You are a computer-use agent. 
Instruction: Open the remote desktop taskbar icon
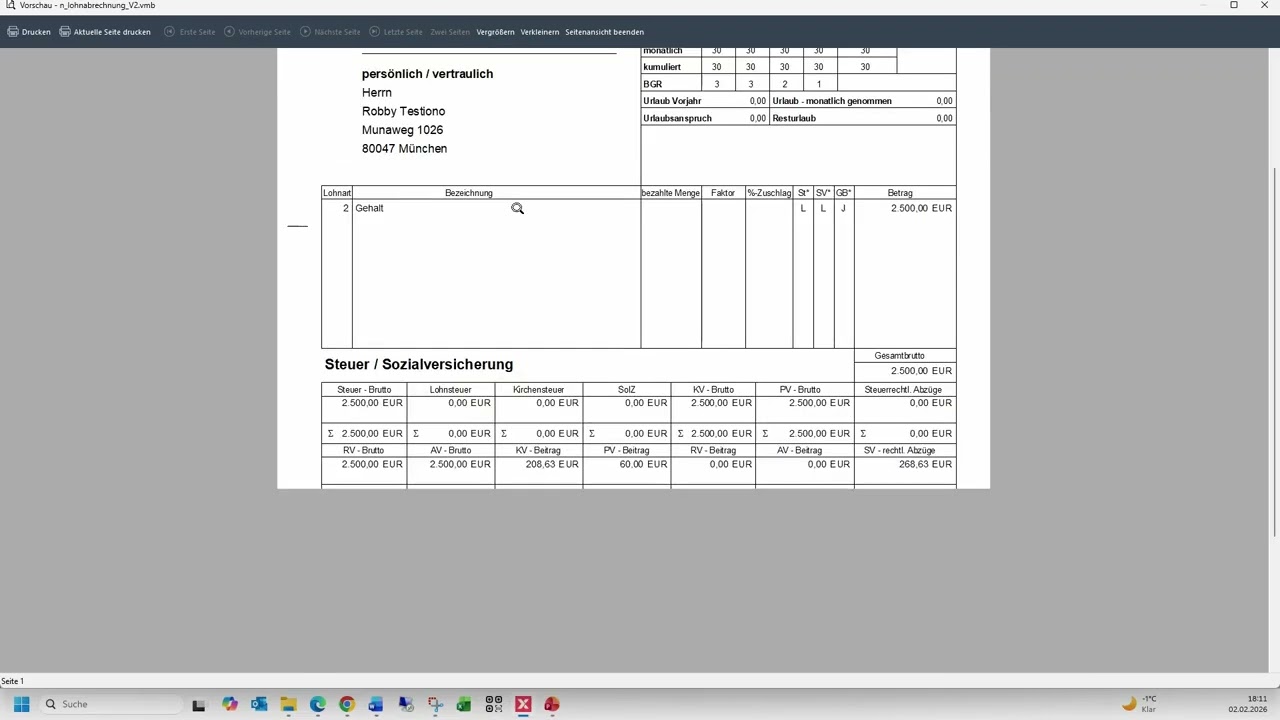405,704
